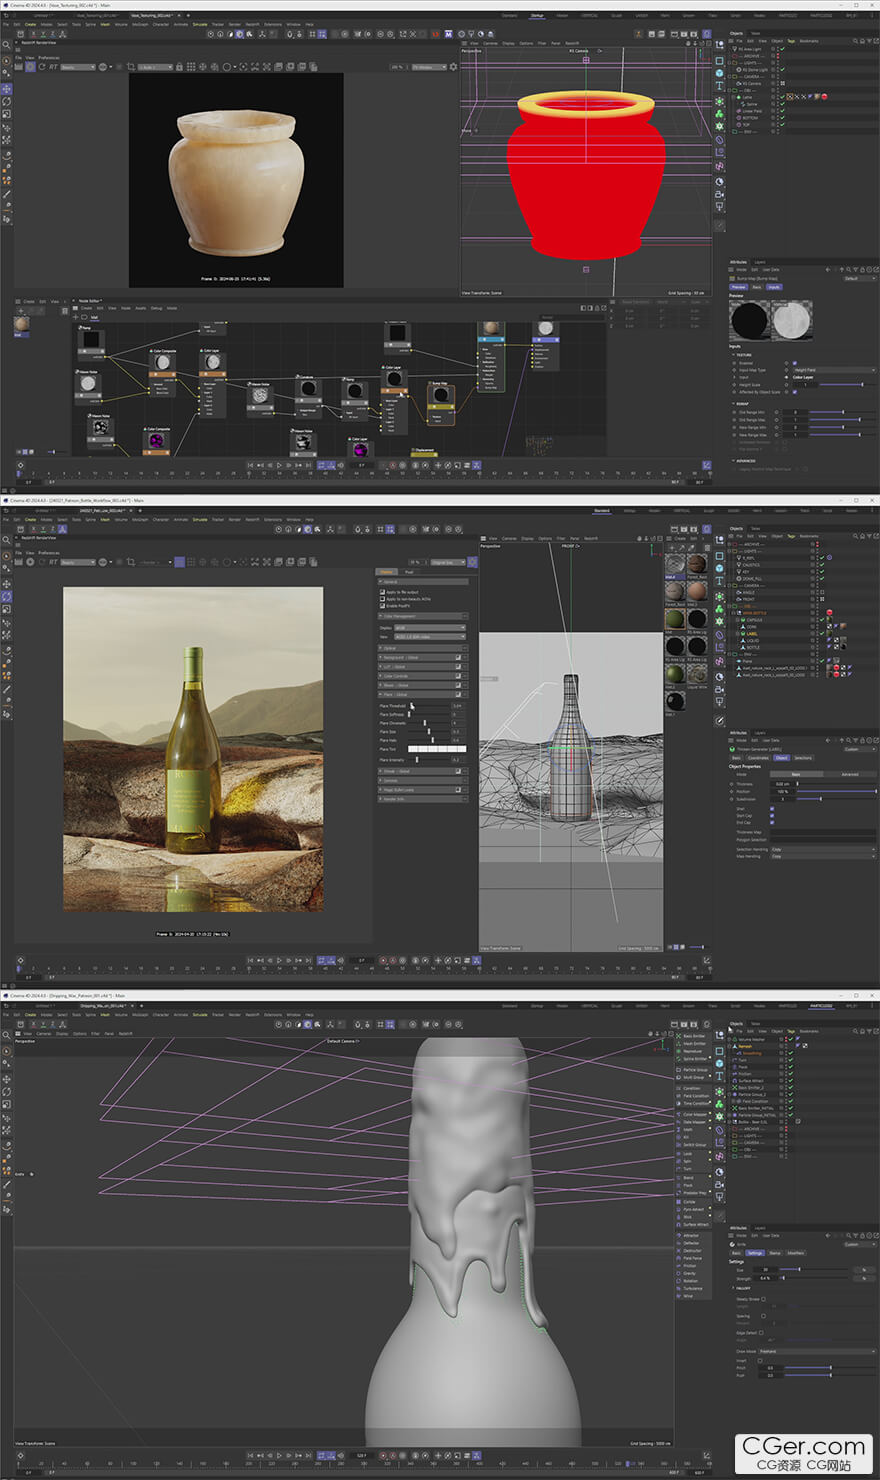Click the current frame field in Dripping_Wax's timeline

point(361,1455)
